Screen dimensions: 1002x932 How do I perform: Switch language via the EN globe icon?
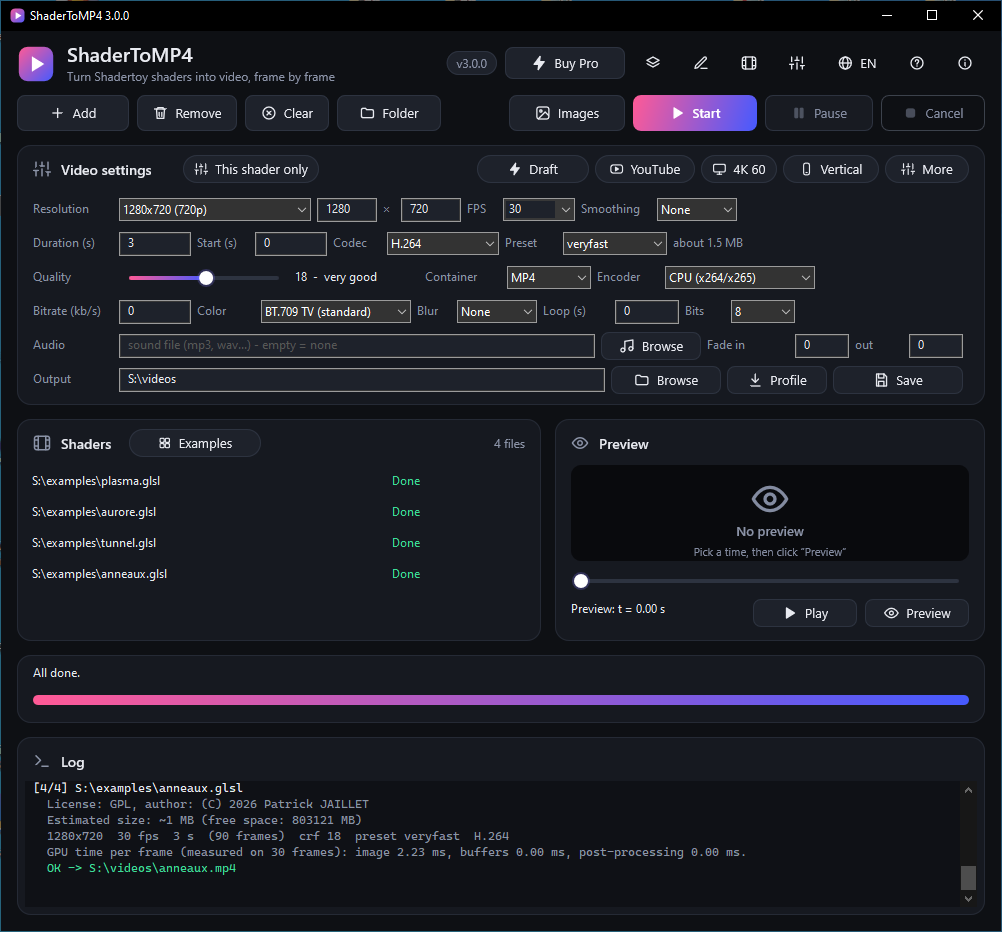point(857,63)
